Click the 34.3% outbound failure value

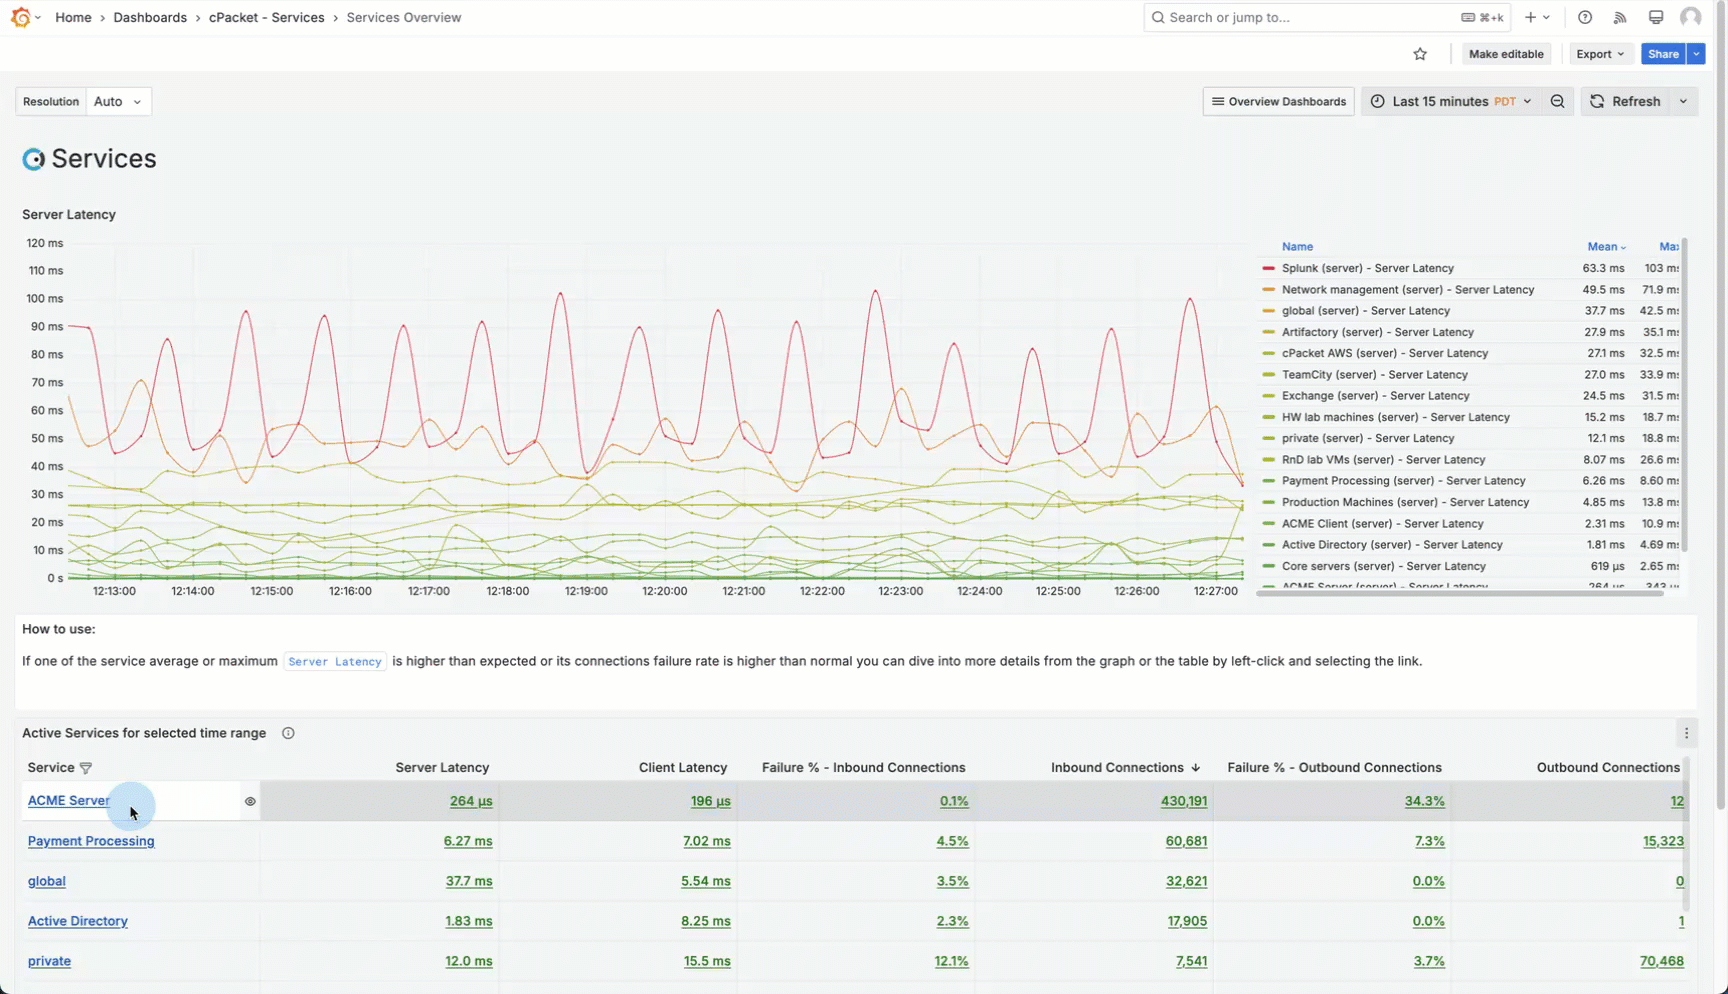coord(1425,801)
